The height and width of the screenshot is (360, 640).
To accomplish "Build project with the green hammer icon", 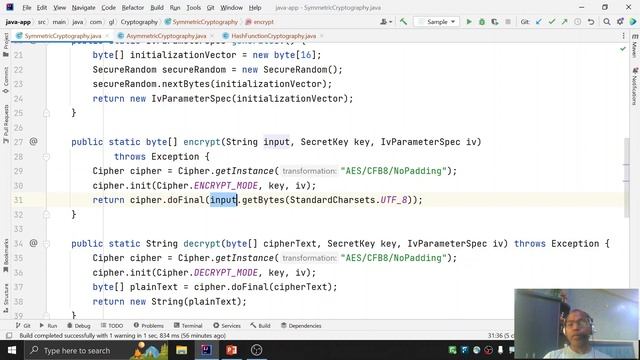I will [403, 22].
